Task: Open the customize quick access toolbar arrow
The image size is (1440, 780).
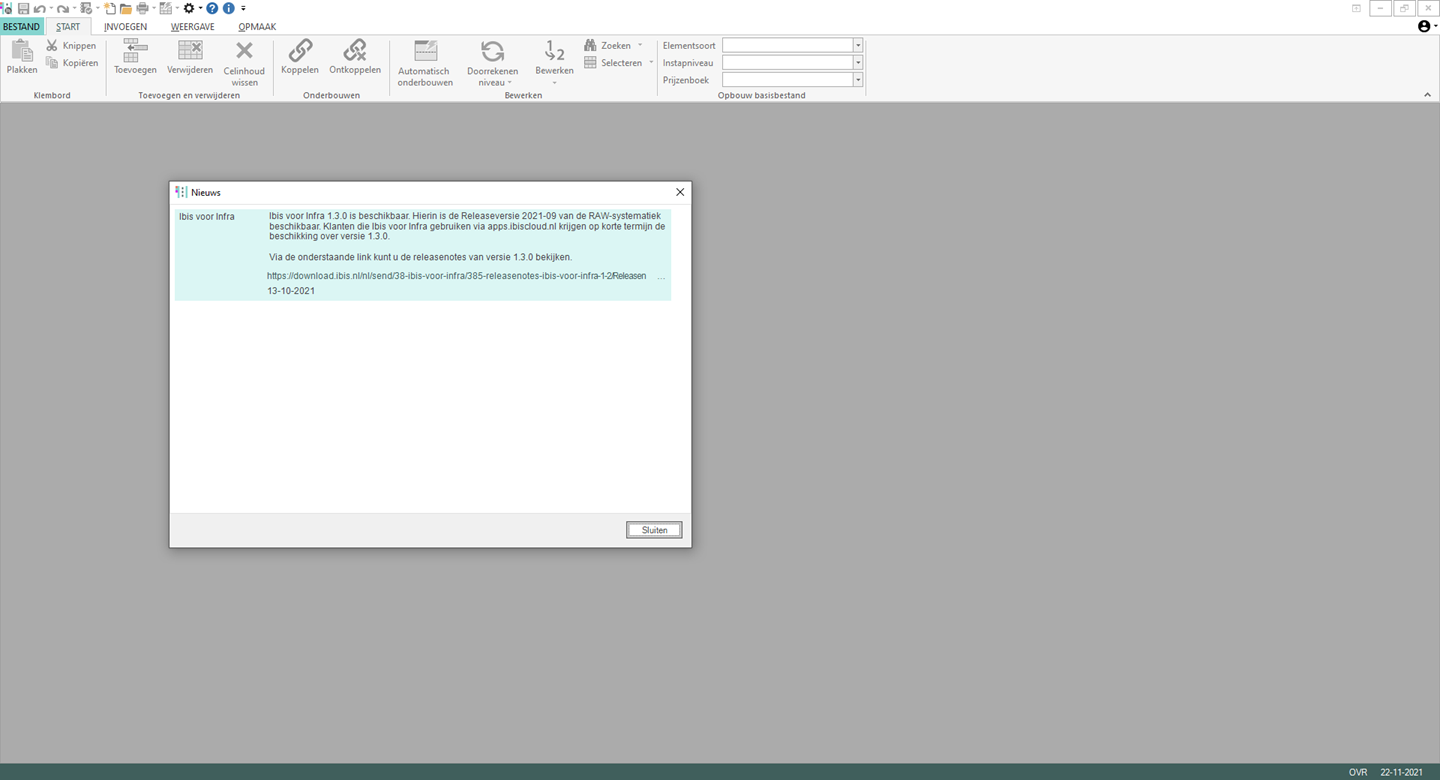Action: [243, 8]
